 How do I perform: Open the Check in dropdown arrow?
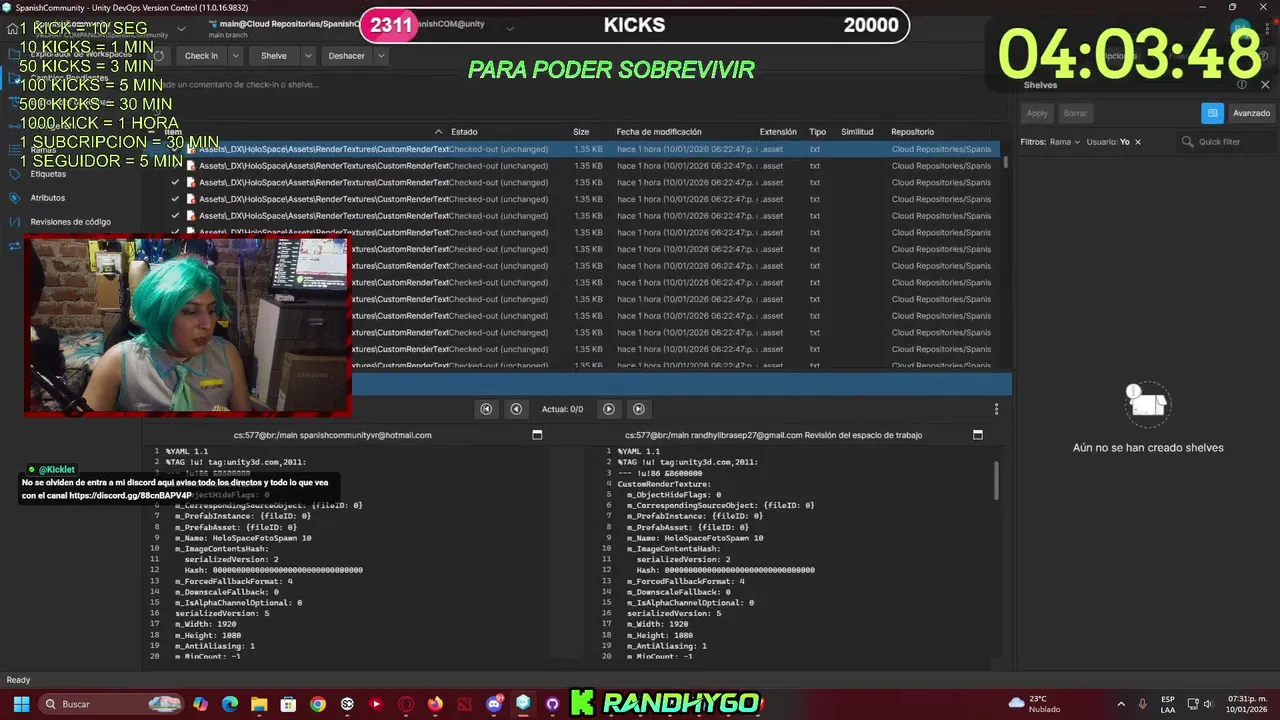tap(236, 56)
